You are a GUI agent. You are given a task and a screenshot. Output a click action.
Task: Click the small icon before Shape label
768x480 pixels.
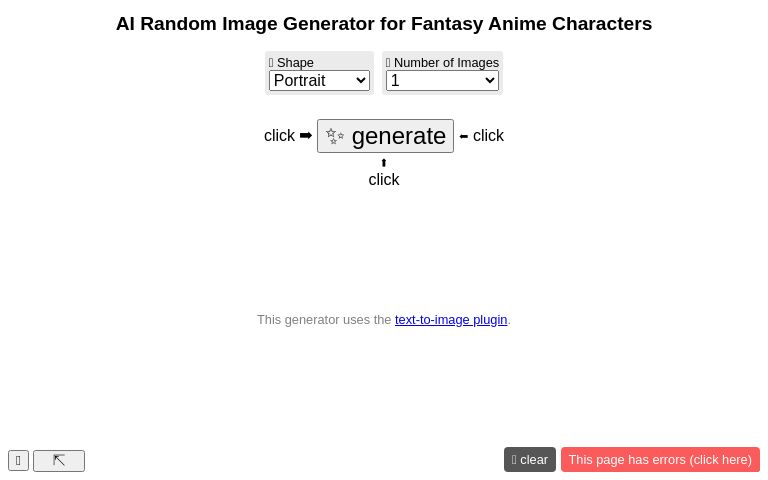(271, 63)
